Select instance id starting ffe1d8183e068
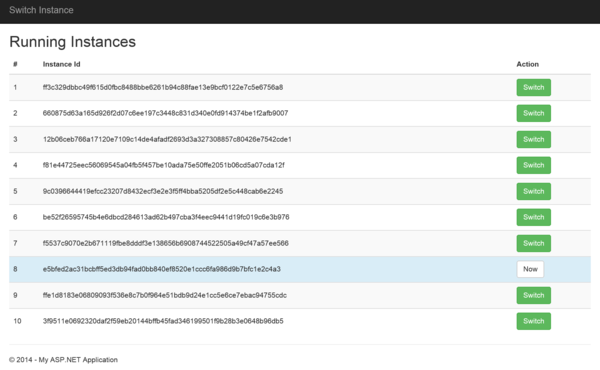 pos(165,295)
